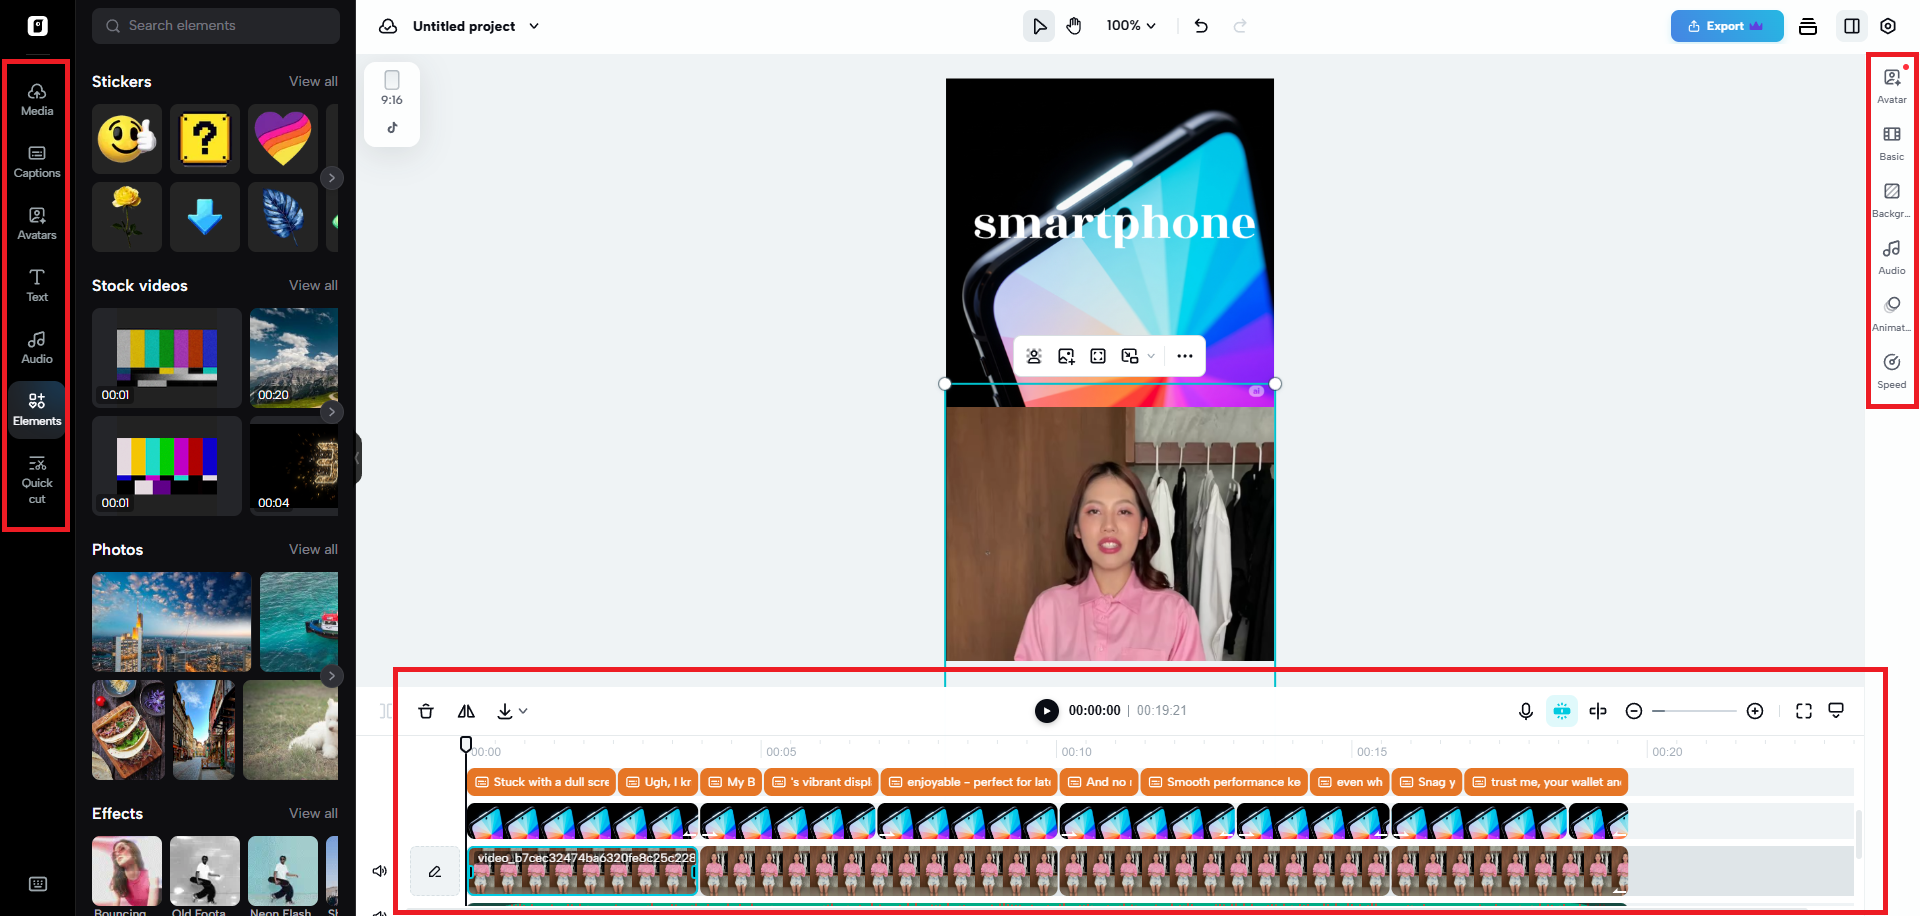Viewport: 1920px width, 916px height.
Task: Click the split clip icon in timeline toolbar
Action: [1597, 710]
